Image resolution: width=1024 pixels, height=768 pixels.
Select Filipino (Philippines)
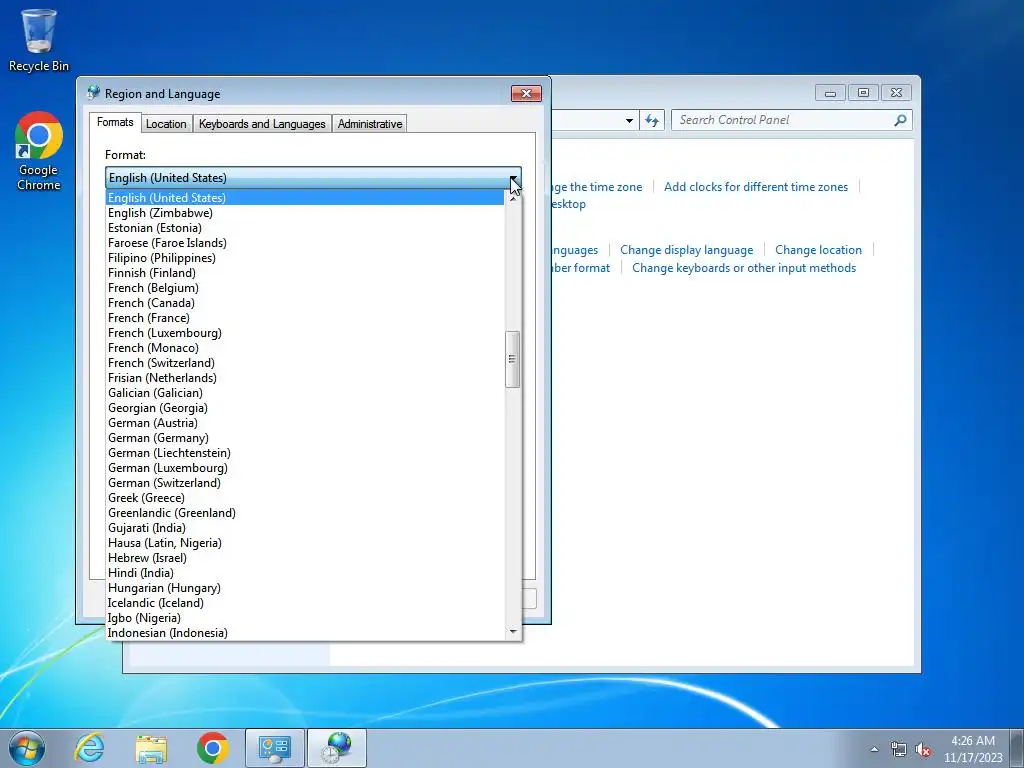tap(305, 258)
